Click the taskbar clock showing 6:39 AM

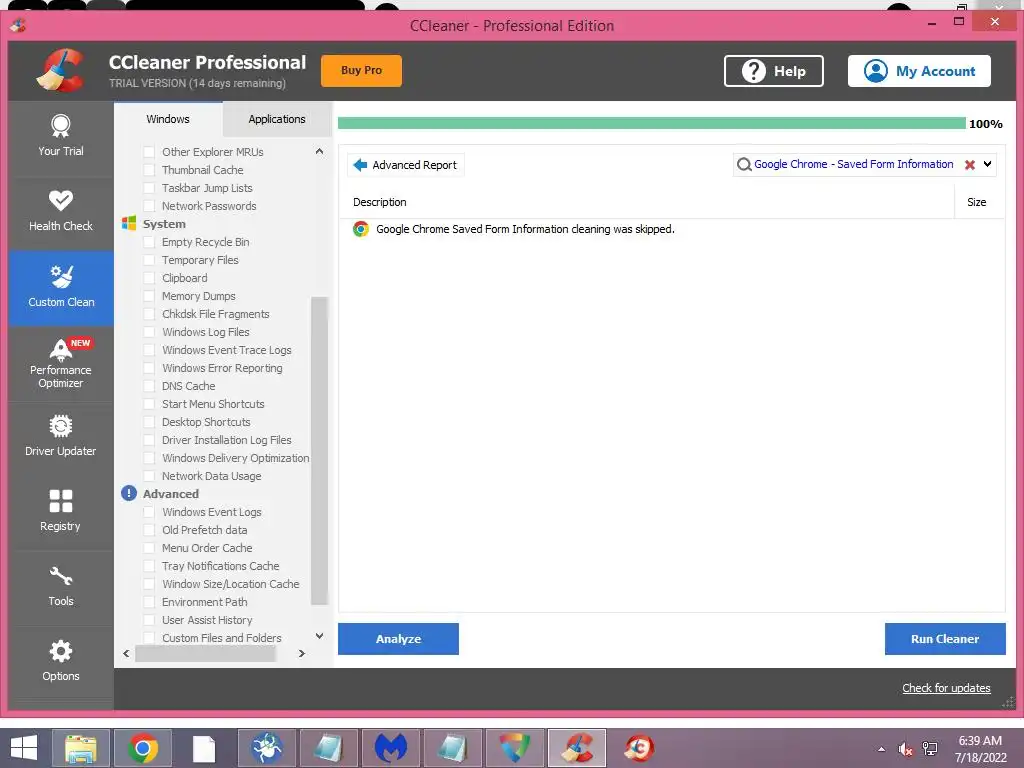(980, 749)
